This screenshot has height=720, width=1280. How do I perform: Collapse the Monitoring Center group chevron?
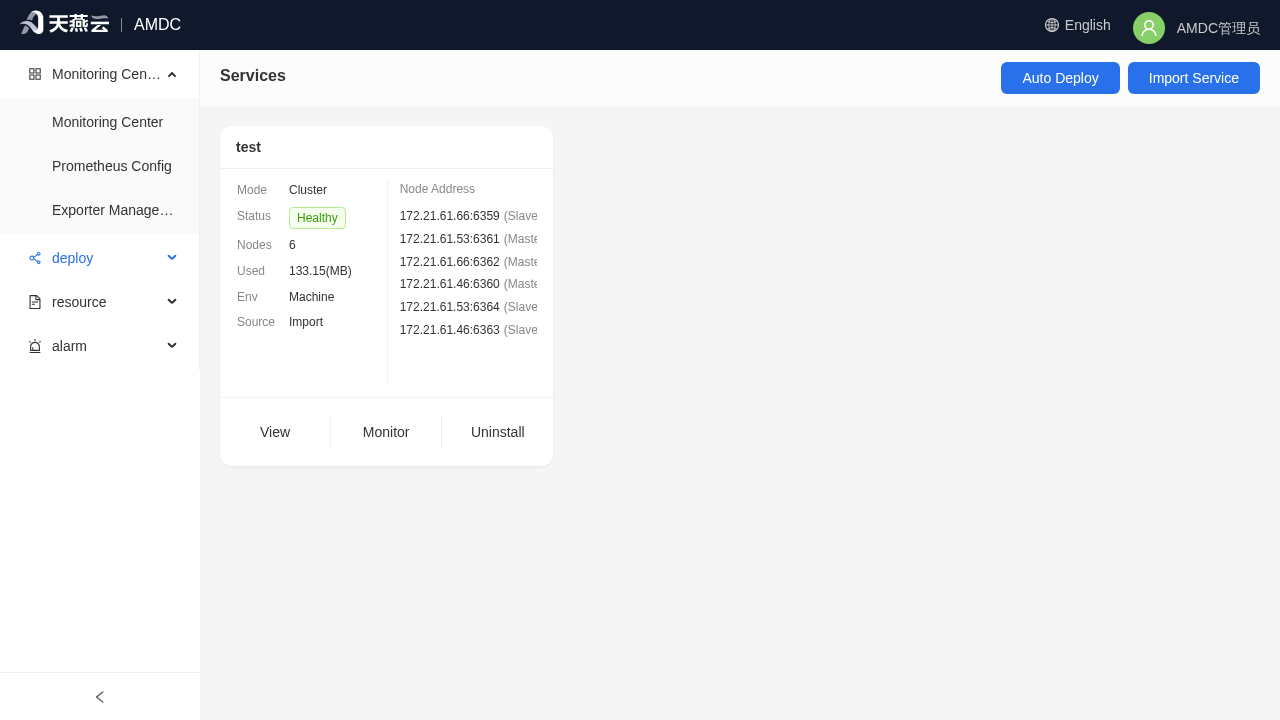click(172, 74)
